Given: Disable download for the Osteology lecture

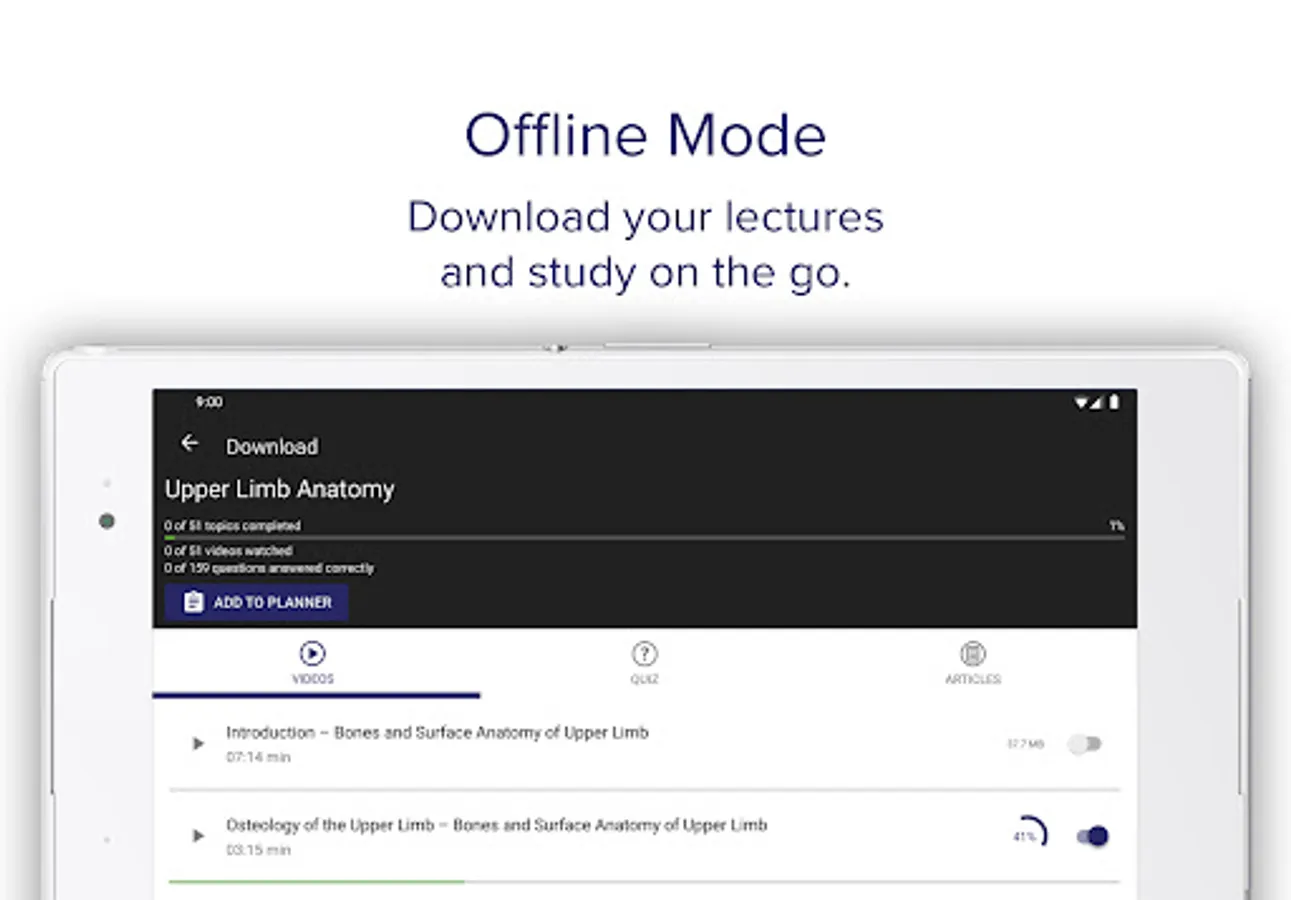Looking at the screenshot, I should pyautogui.click(x=1093, y=836).
